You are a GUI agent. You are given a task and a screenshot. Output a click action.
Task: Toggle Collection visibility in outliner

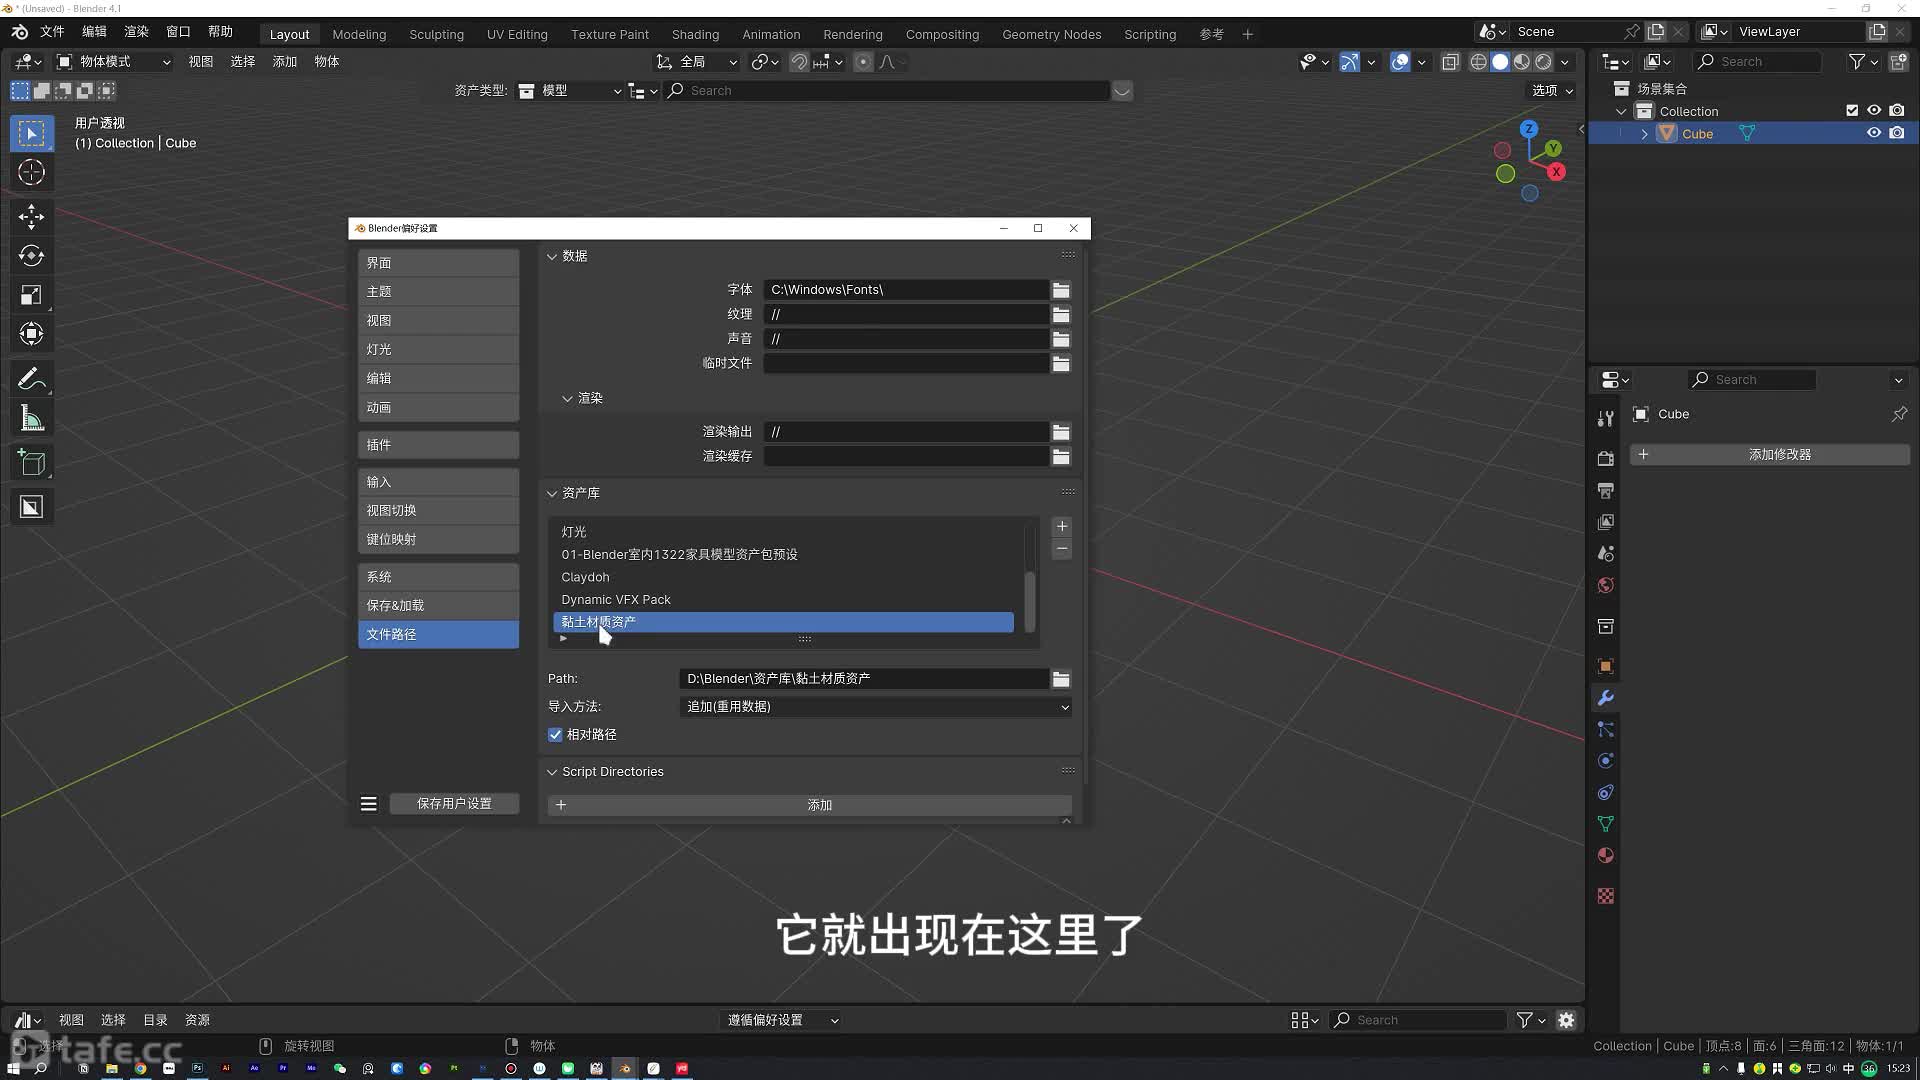1874,111
